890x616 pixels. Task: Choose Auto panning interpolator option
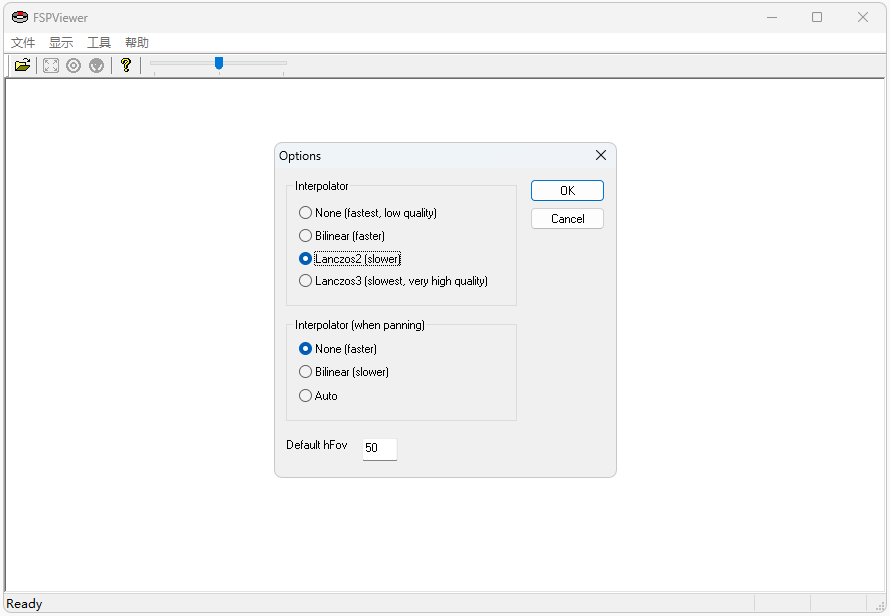318,396
